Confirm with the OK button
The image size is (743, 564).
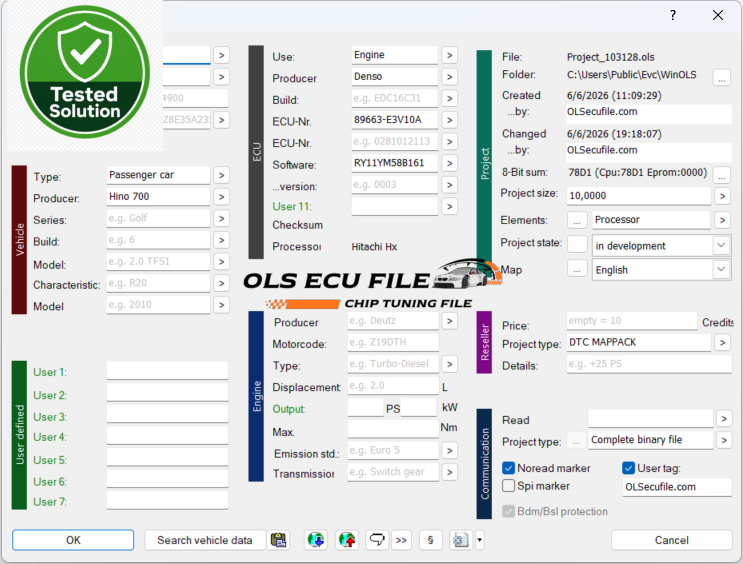click(x=73, y=540)
